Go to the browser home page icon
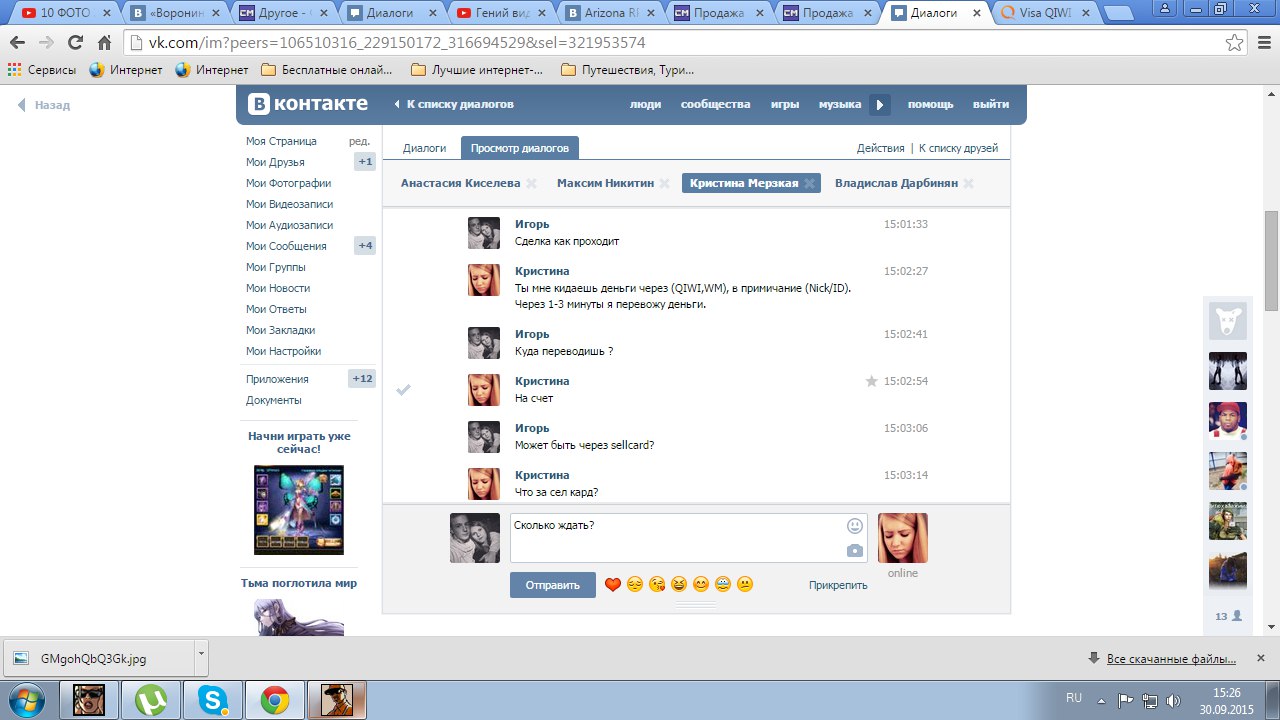Screen dimensions: 1280x720 pyautogui.click(x=104, y=43)
